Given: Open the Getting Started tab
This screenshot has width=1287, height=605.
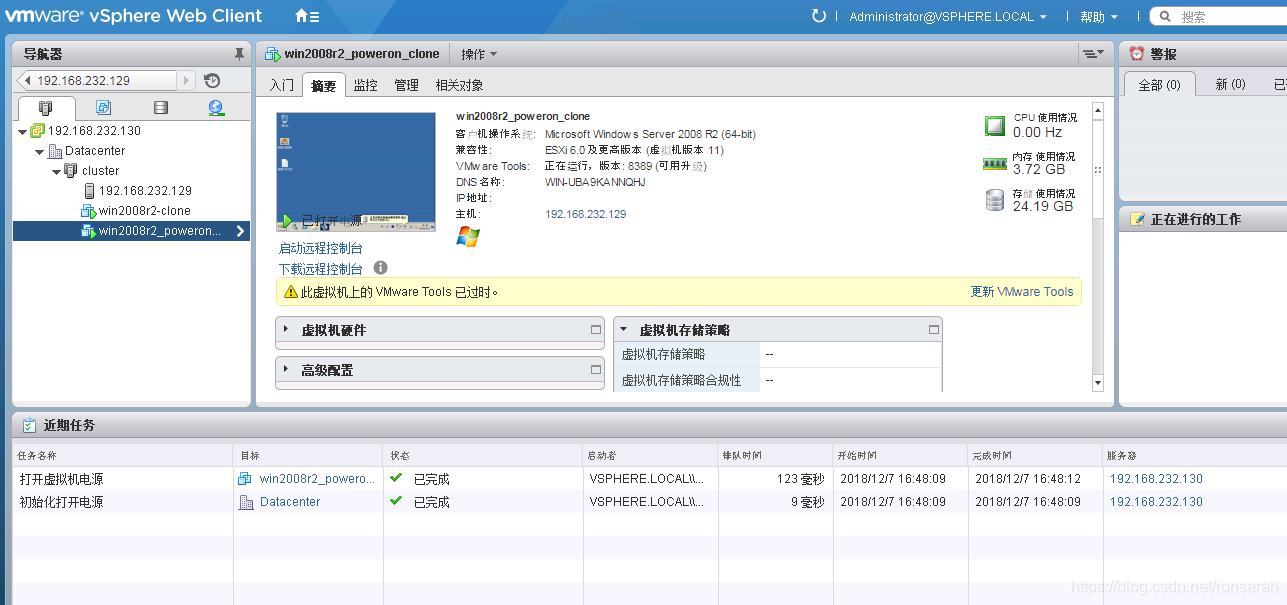Looking at the screenshot, I should coord(282,86).
